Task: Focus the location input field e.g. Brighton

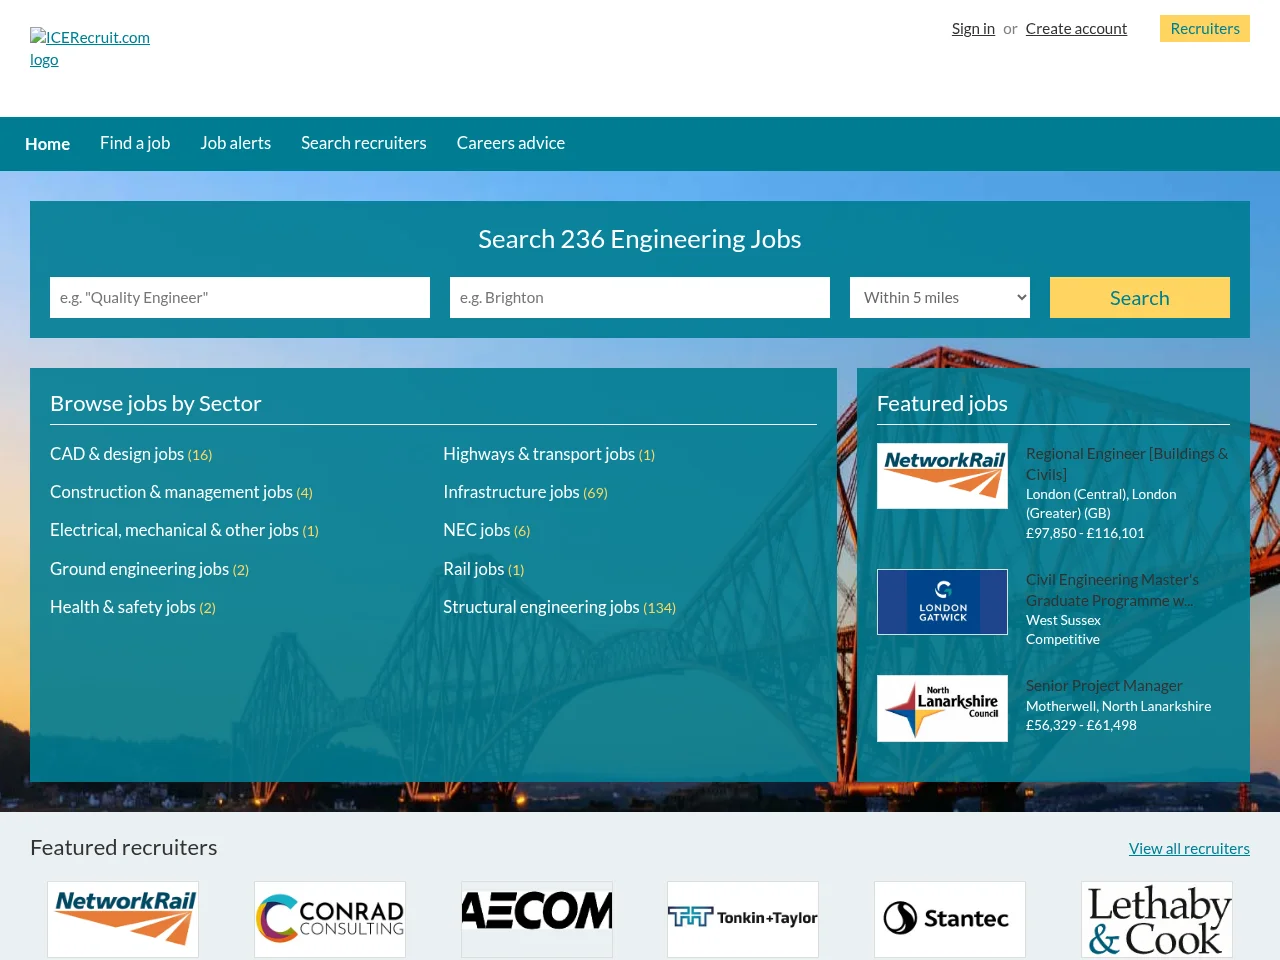Action: (640, 298)
